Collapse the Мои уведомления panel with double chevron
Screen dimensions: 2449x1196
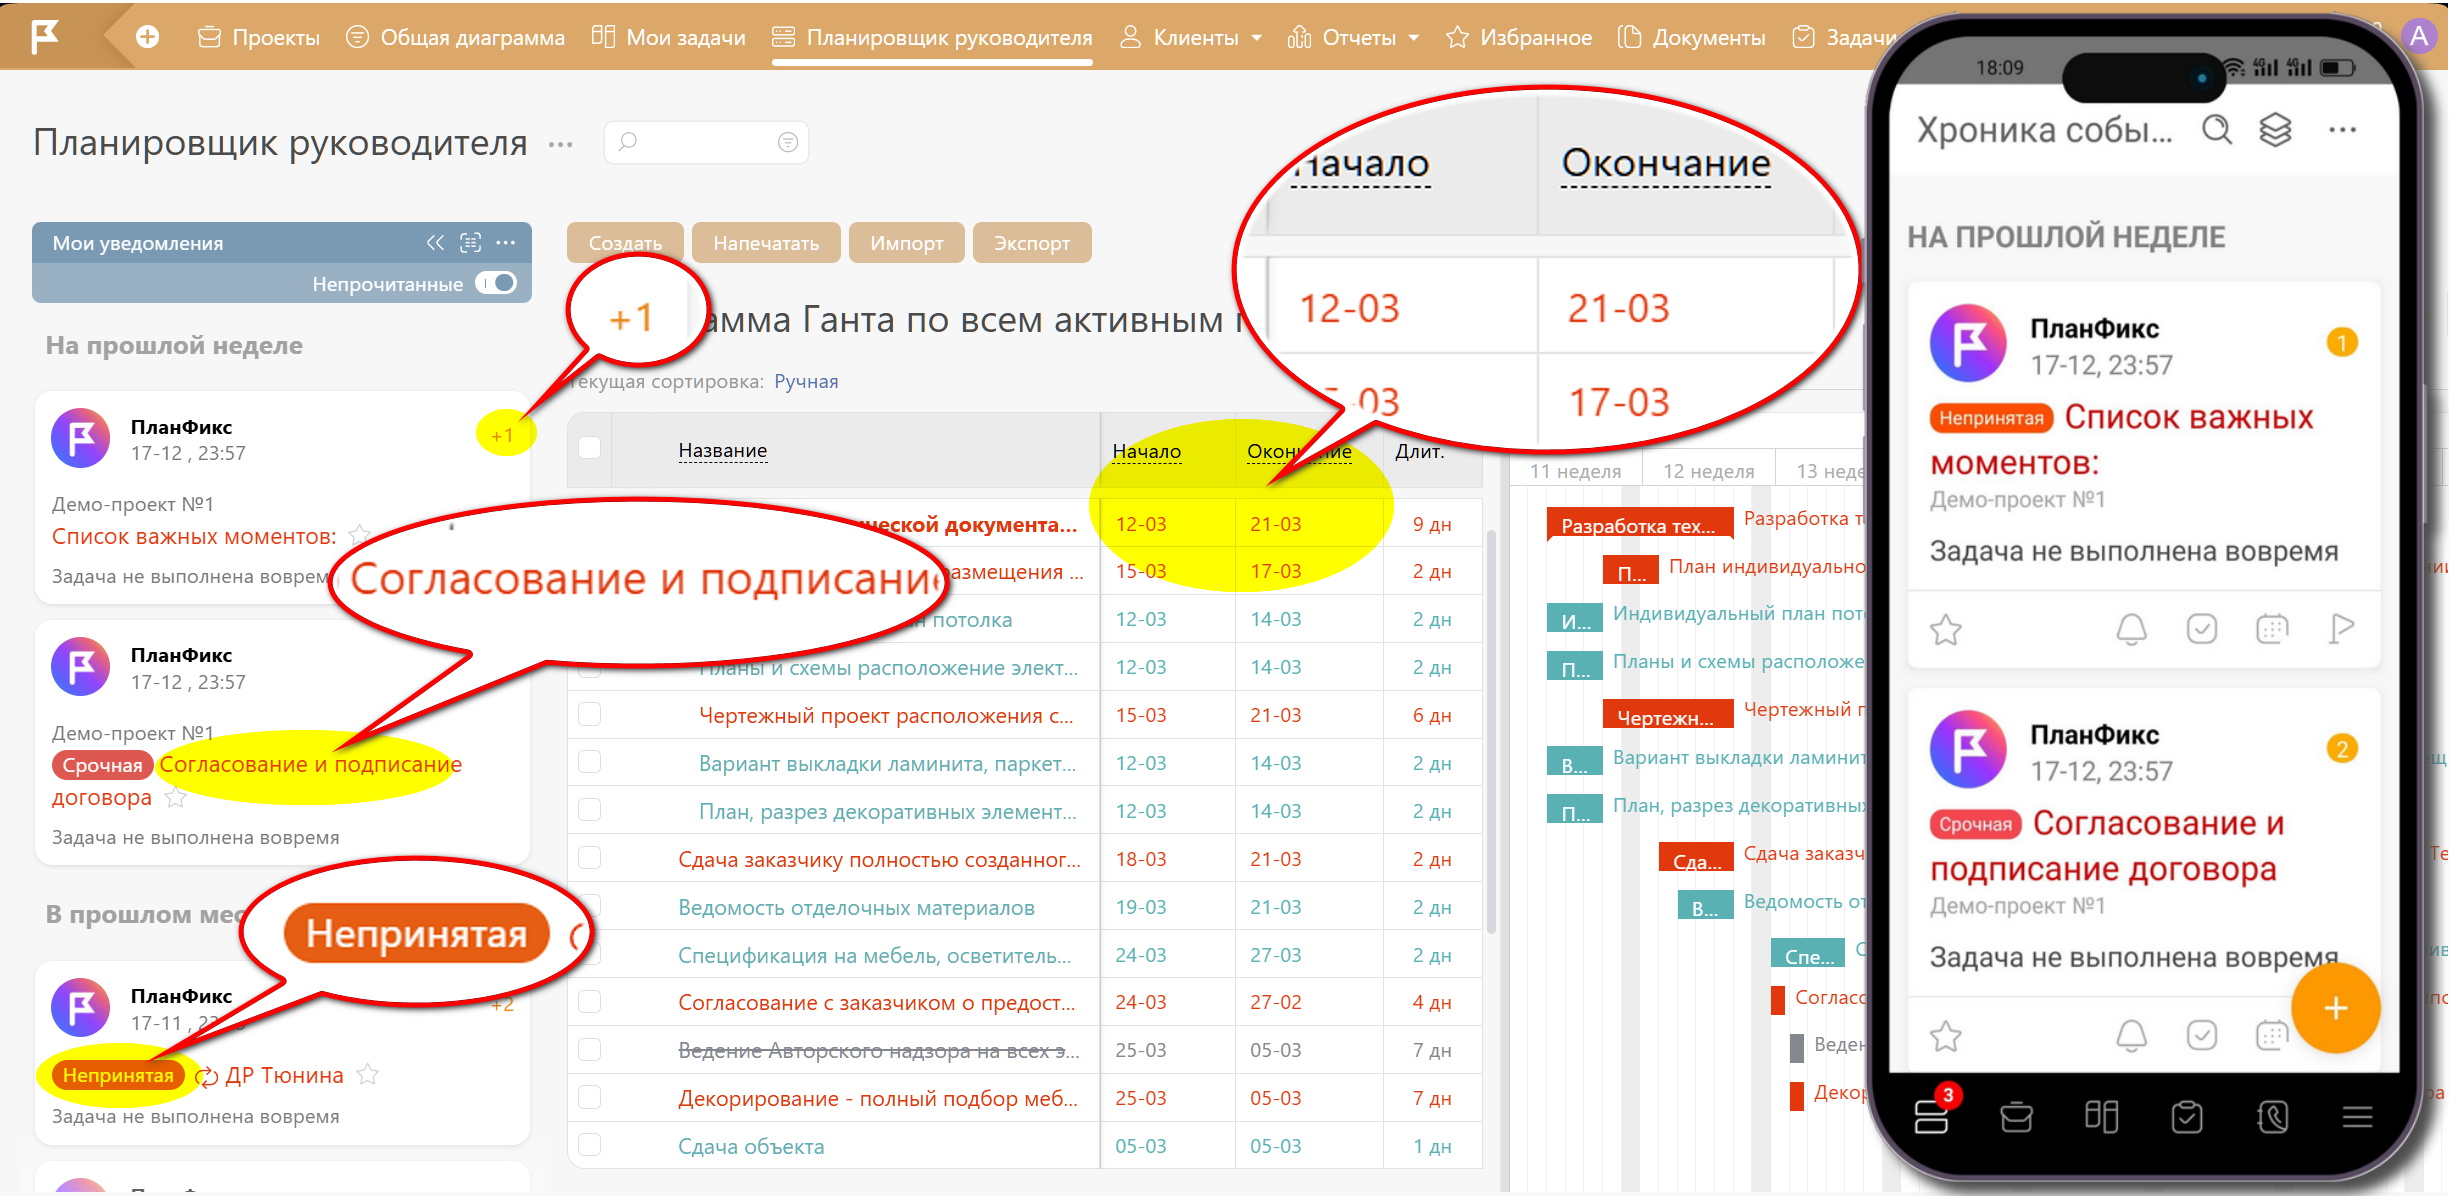click(x=435, y=243)
